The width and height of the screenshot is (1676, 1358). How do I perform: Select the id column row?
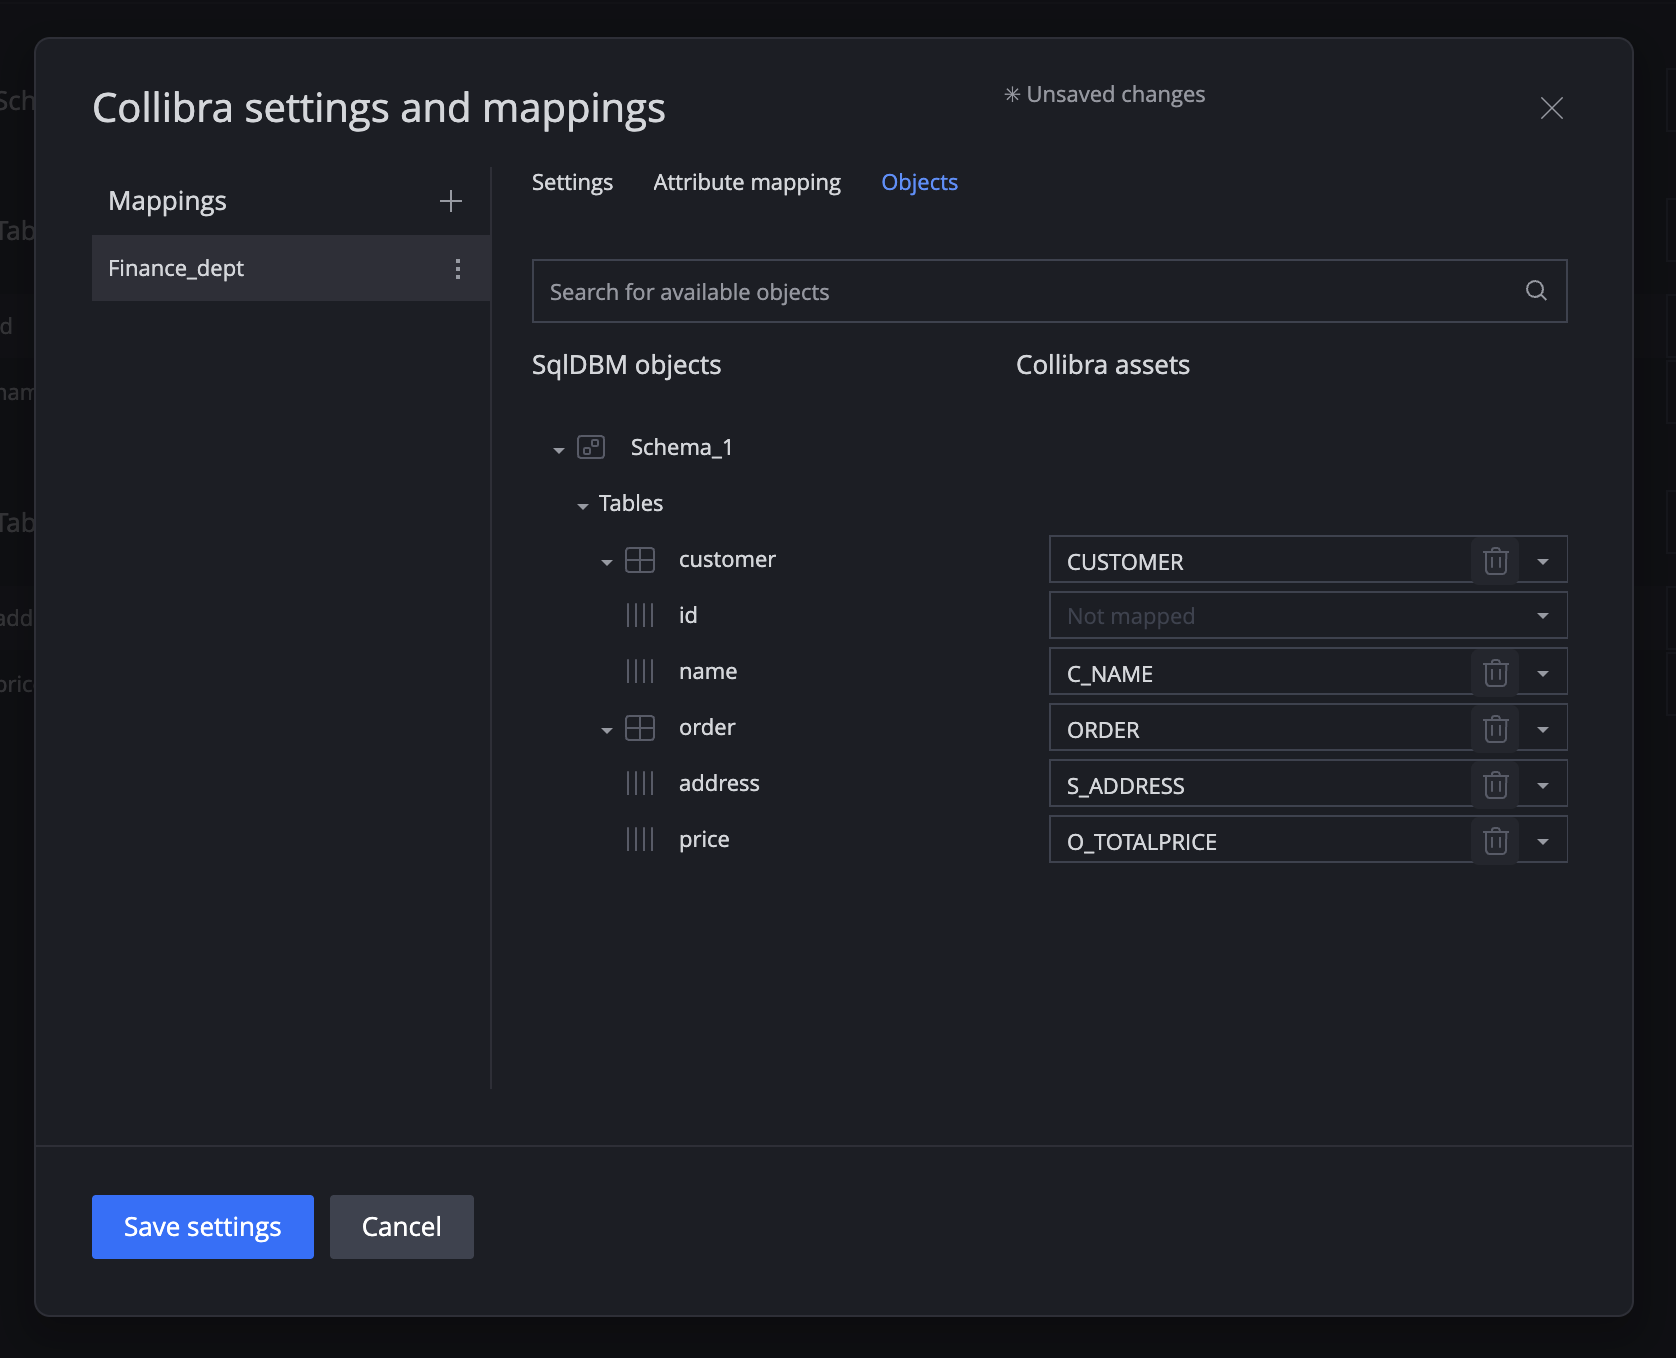pyautogui.click(x=688, y=615)
